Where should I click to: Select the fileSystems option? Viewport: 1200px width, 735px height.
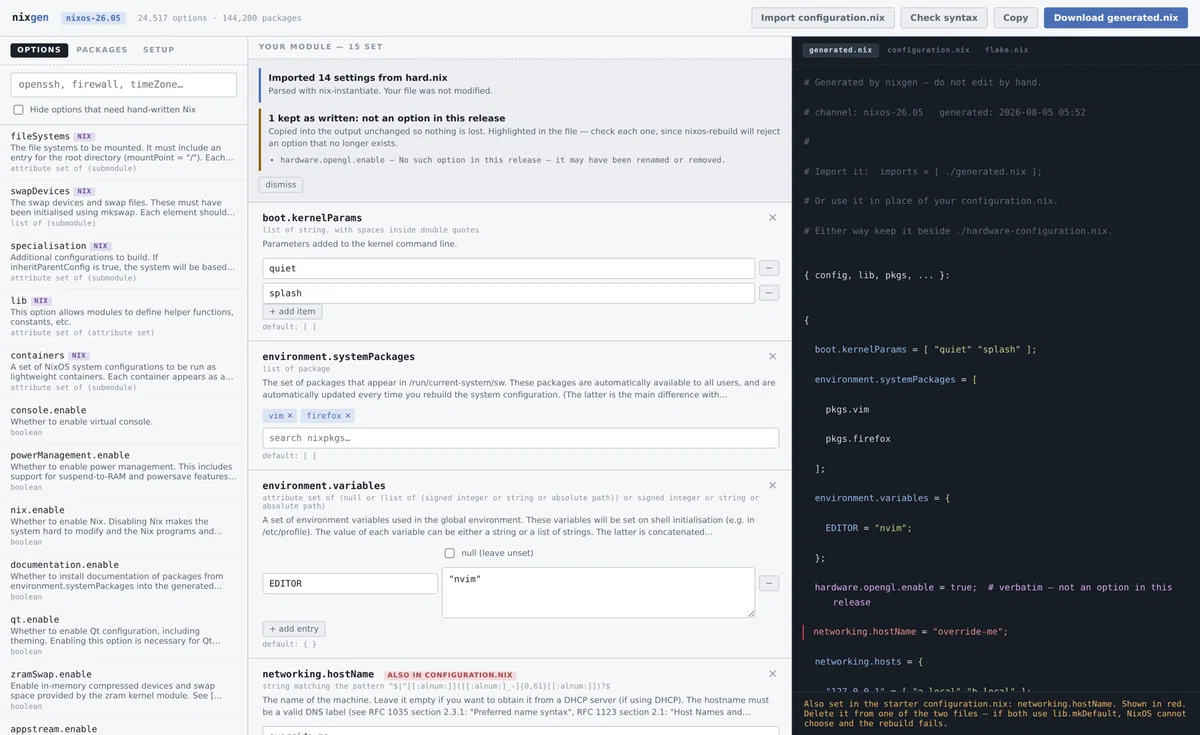(x=124, y=152)
